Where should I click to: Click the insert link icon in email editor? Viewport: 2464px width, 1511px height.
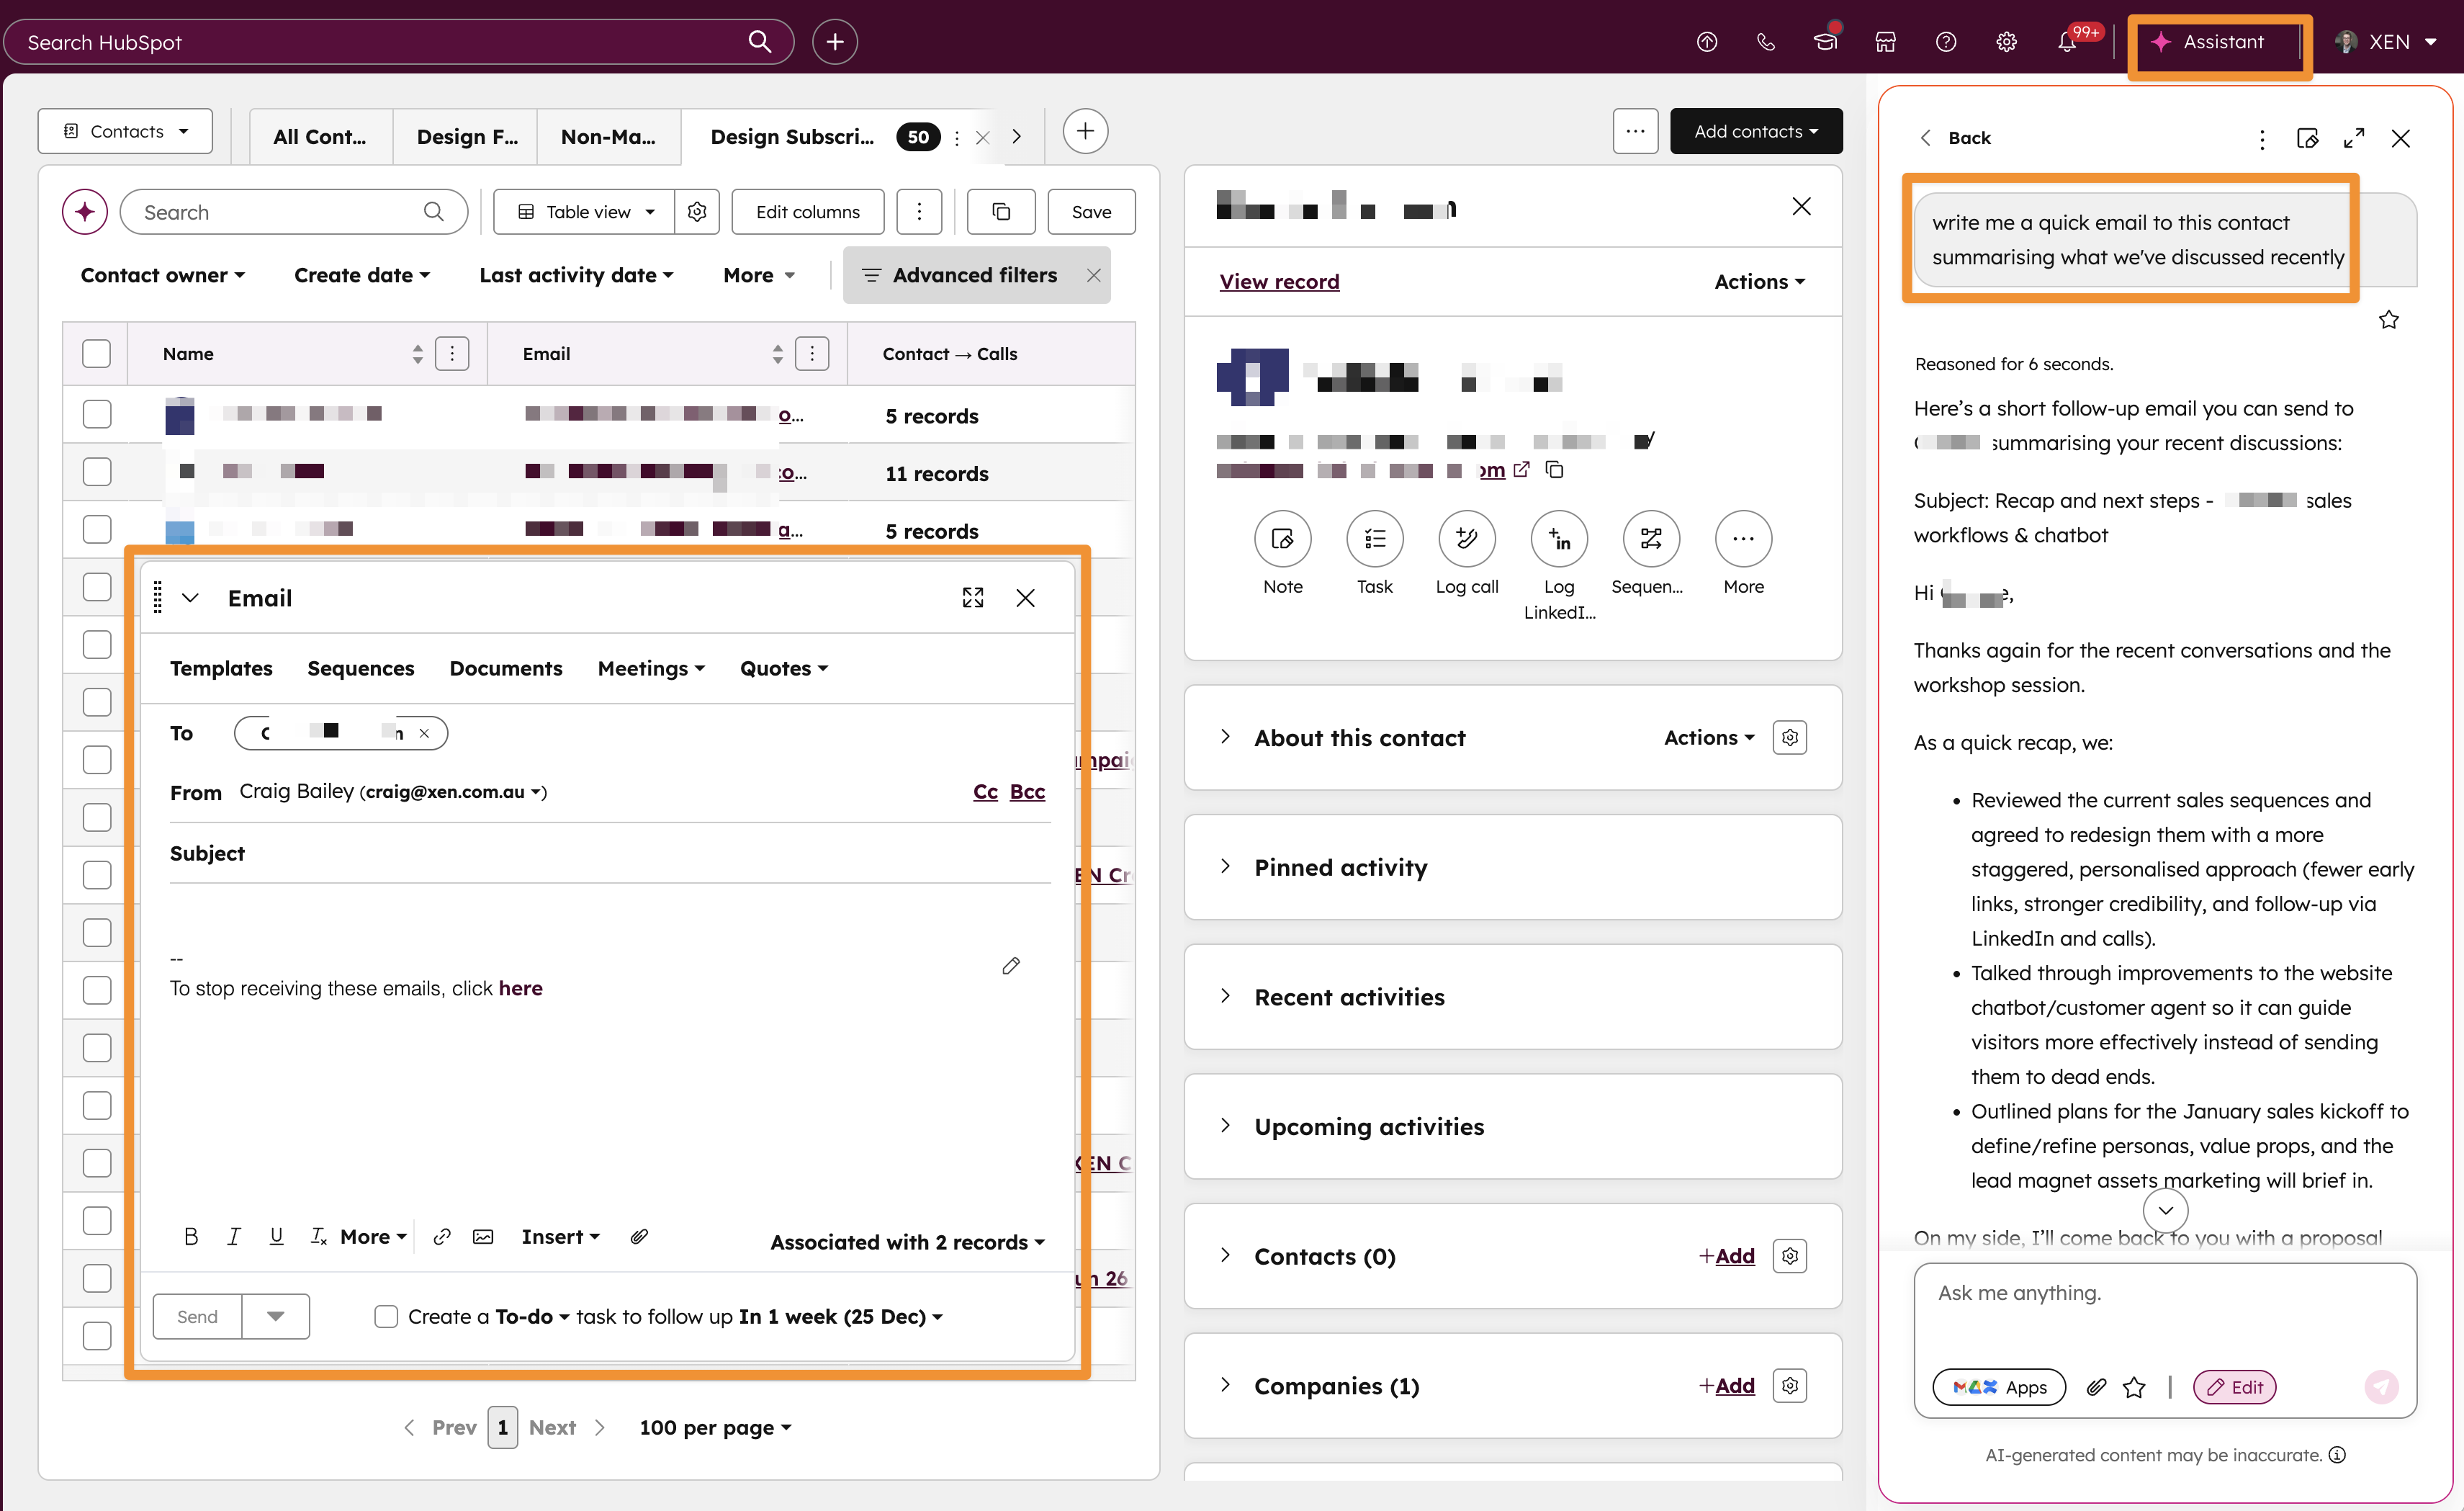[441, 1237]
